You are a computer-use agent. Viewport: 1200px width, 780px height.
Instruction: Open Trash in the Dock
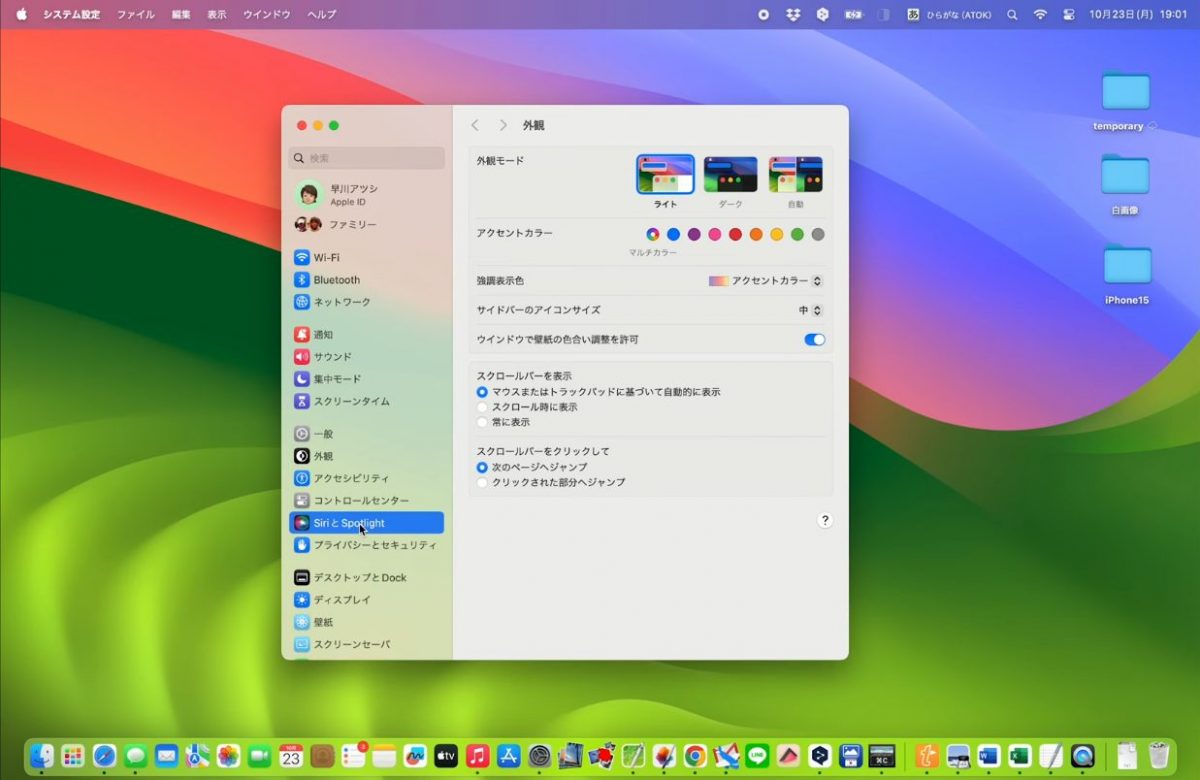pos(1158,756)
